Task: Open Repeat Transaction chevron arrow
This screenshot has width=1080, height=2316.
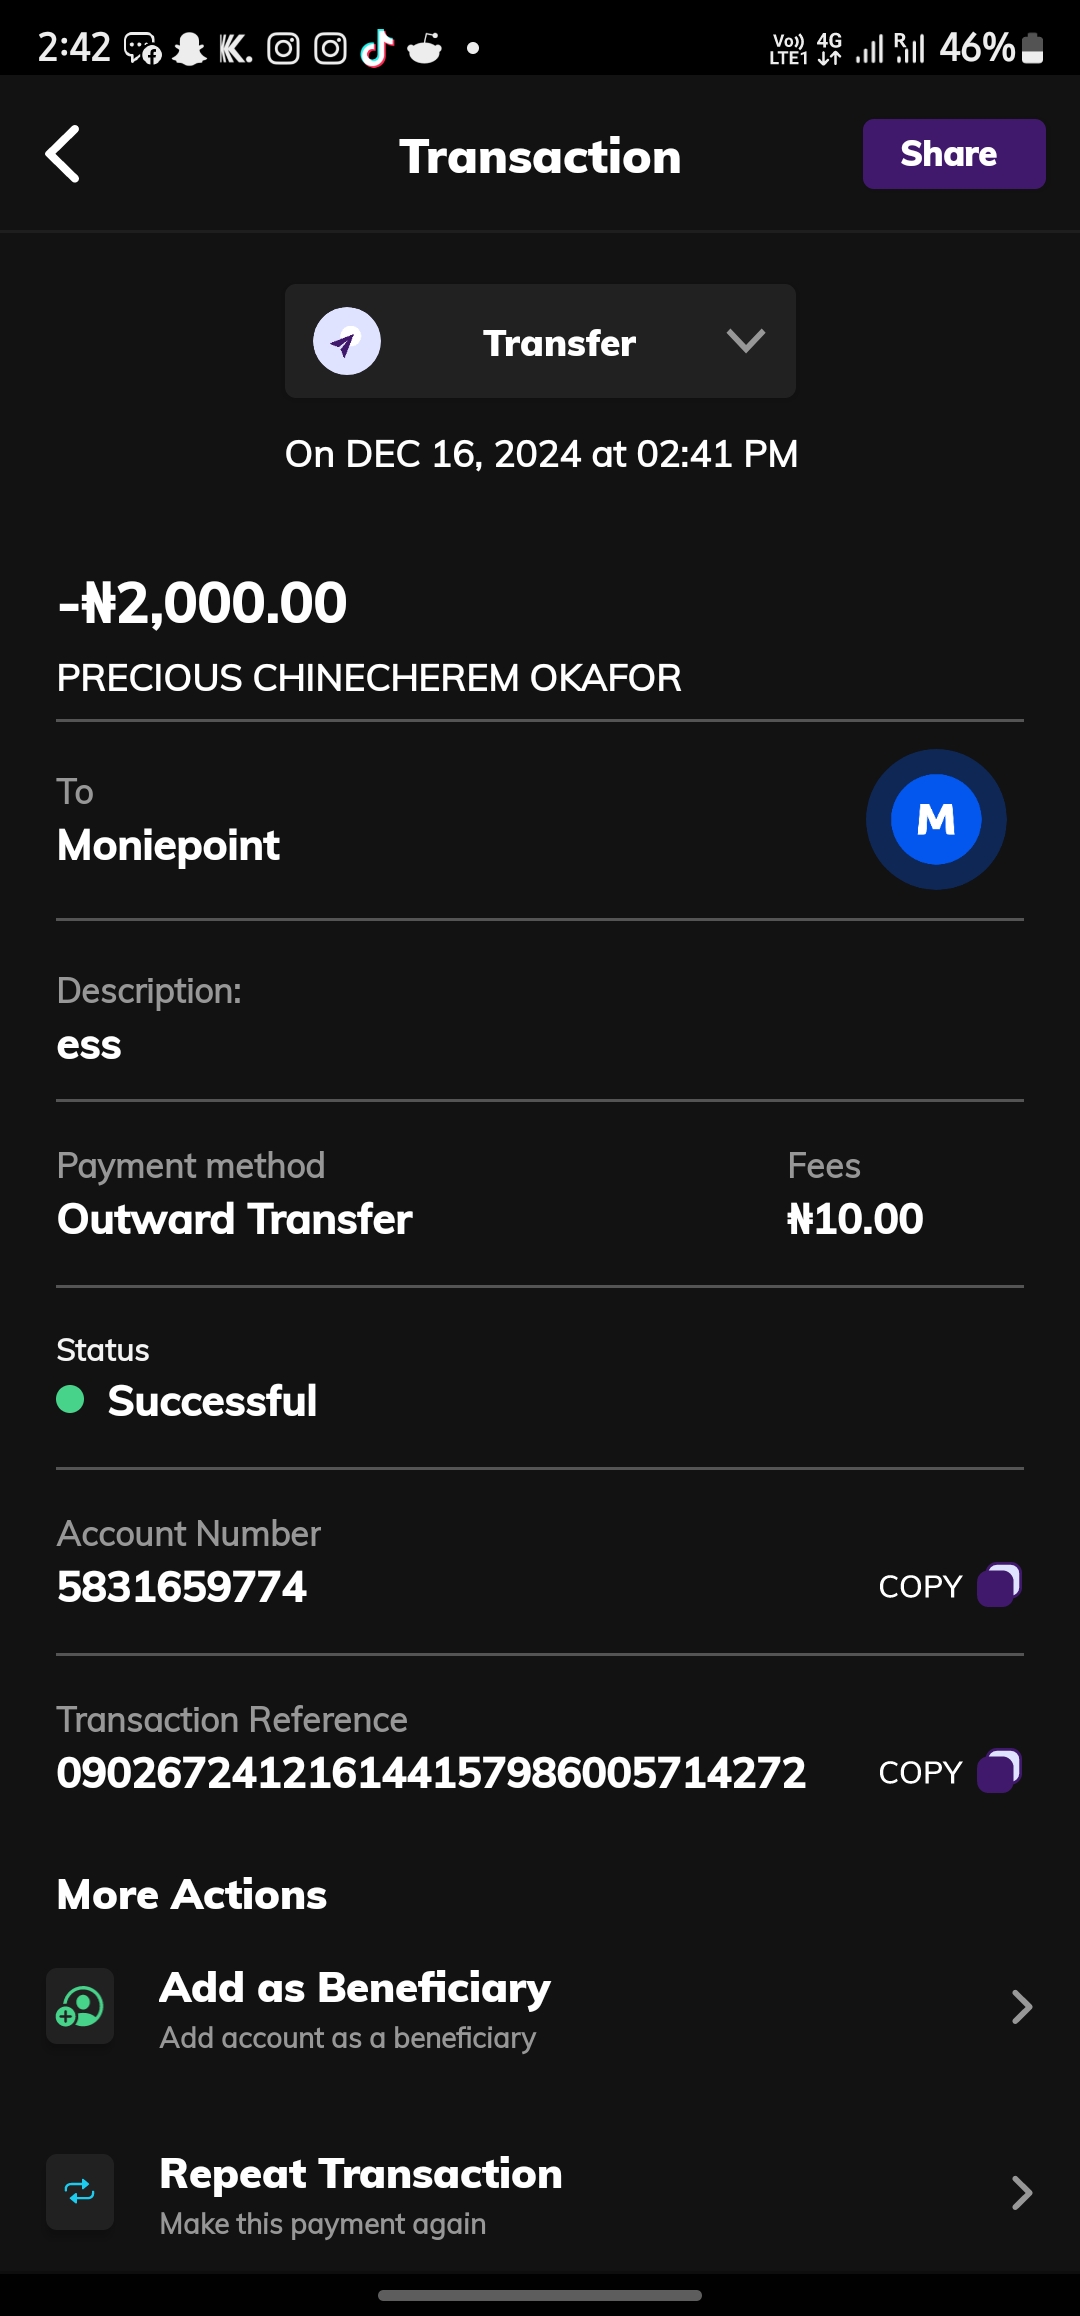Action: pyautogui.click(x=1021, y=2192)
